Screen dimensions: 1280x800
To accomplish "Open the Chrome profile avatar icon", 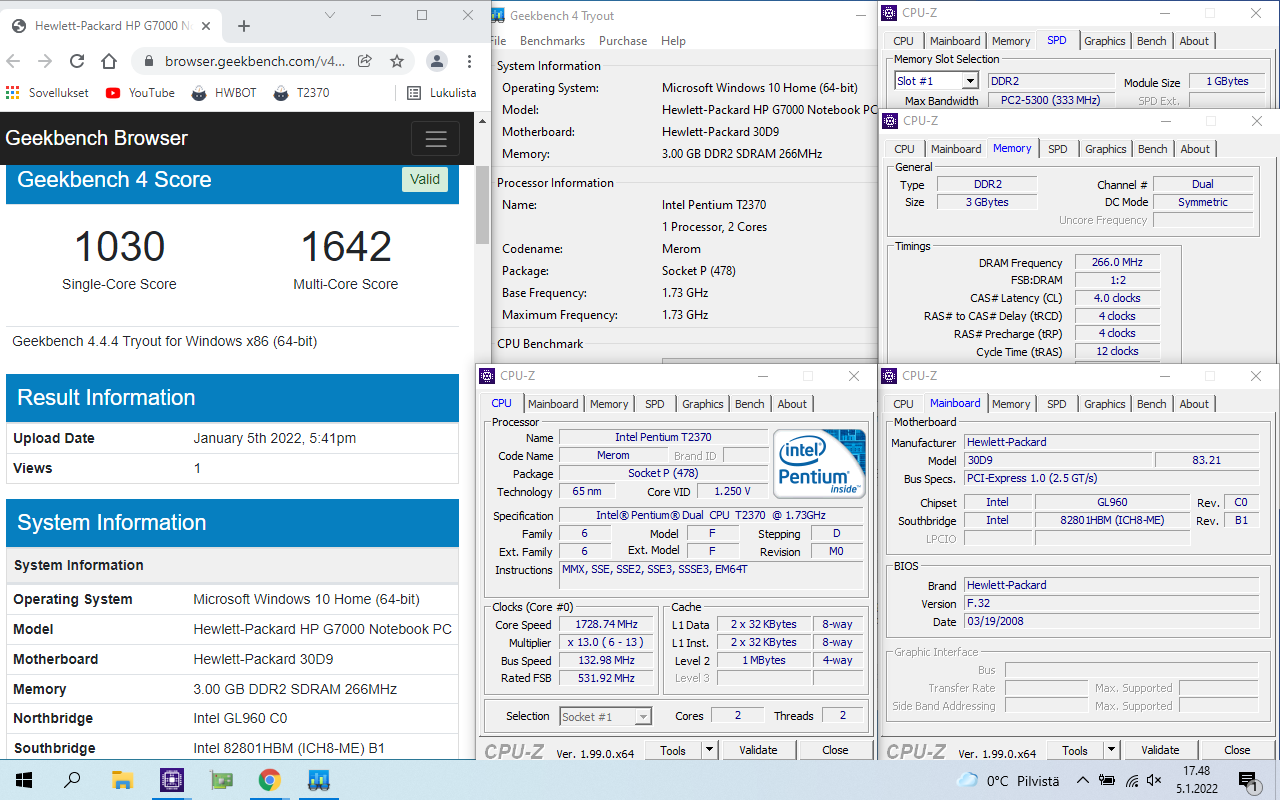I will [437, 61].
